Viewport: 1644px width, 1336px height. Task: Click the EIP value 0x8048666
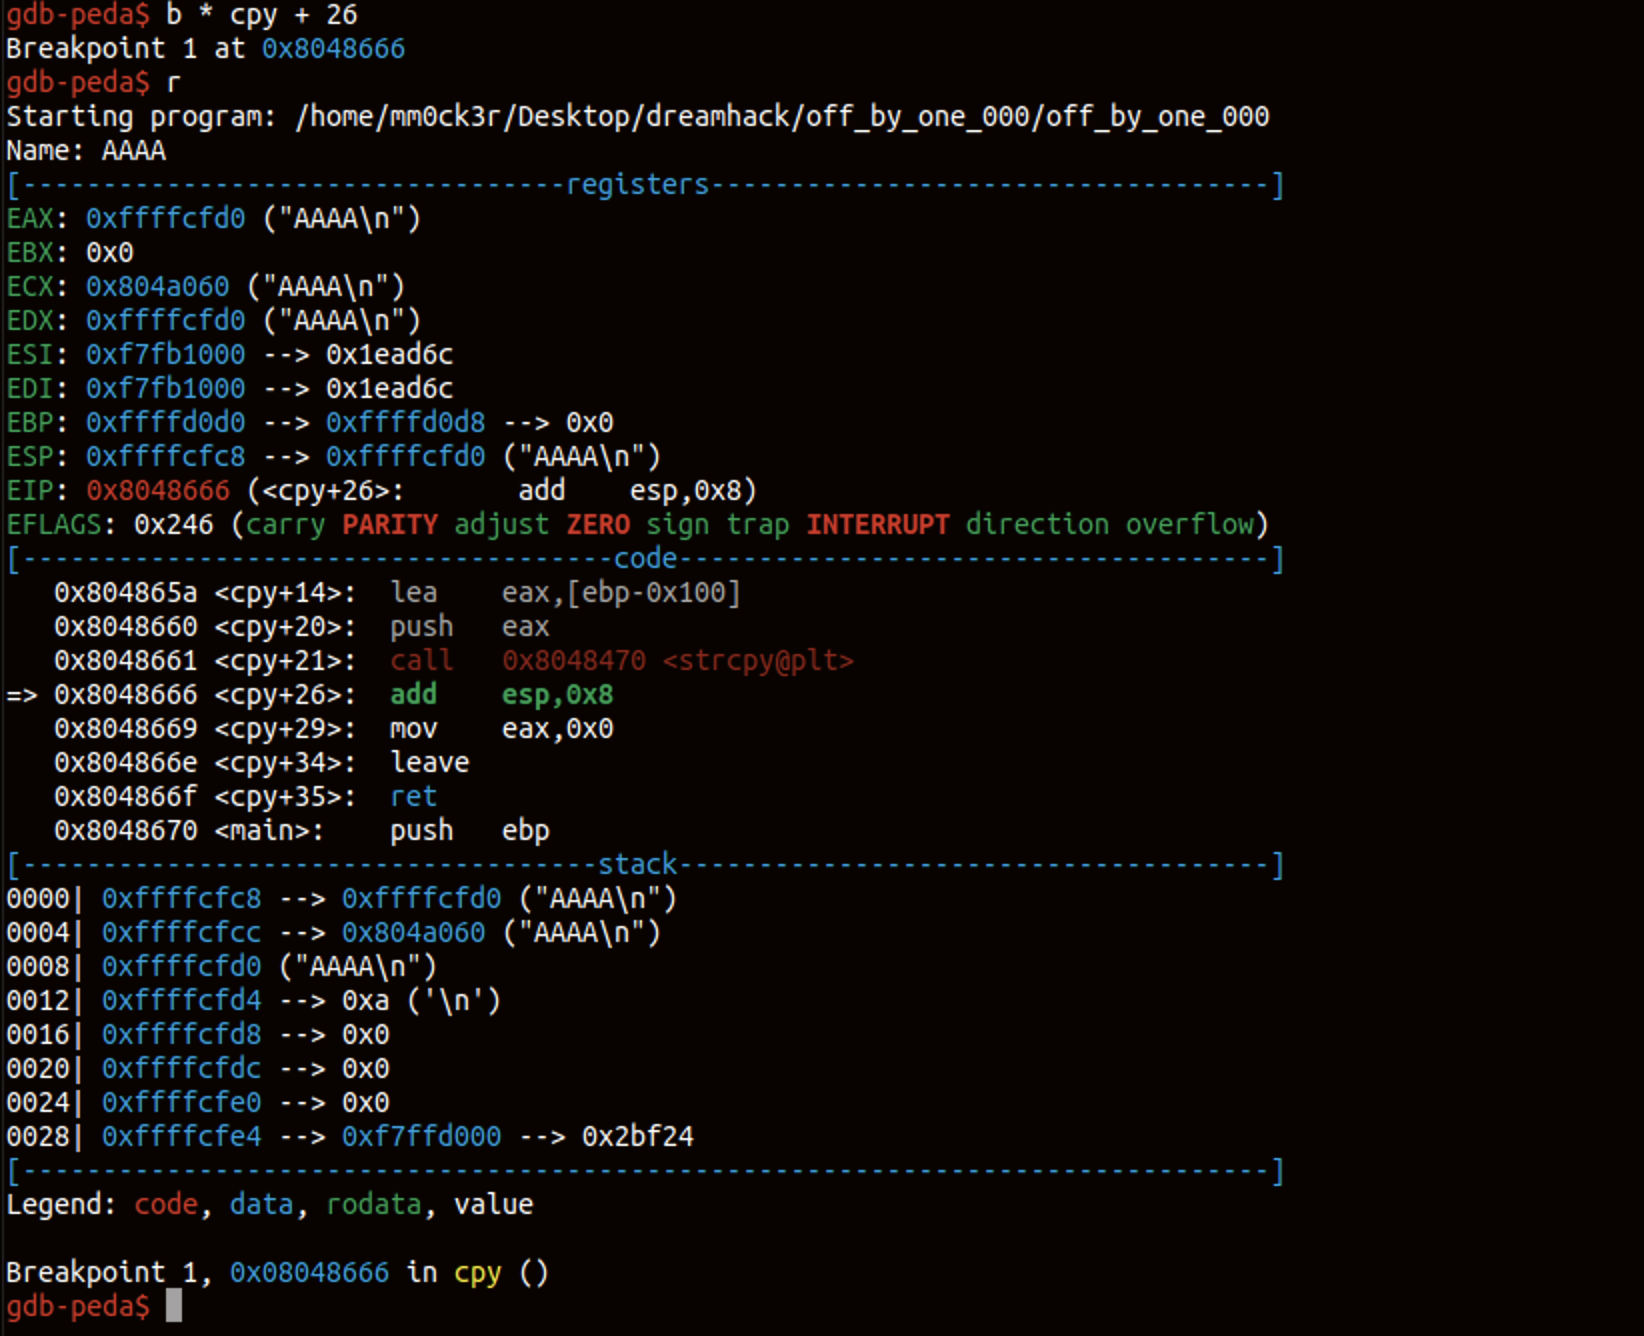tap(157, 491)
